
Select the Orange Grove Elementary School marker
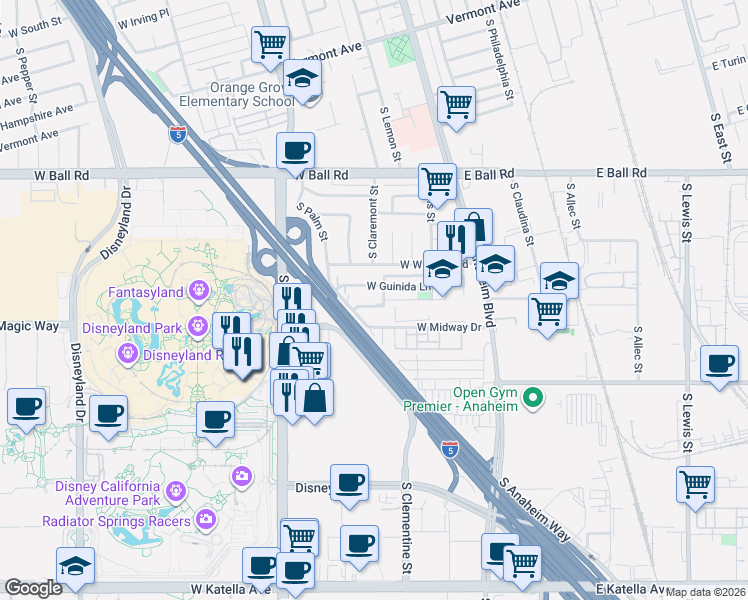pos(302,80)
